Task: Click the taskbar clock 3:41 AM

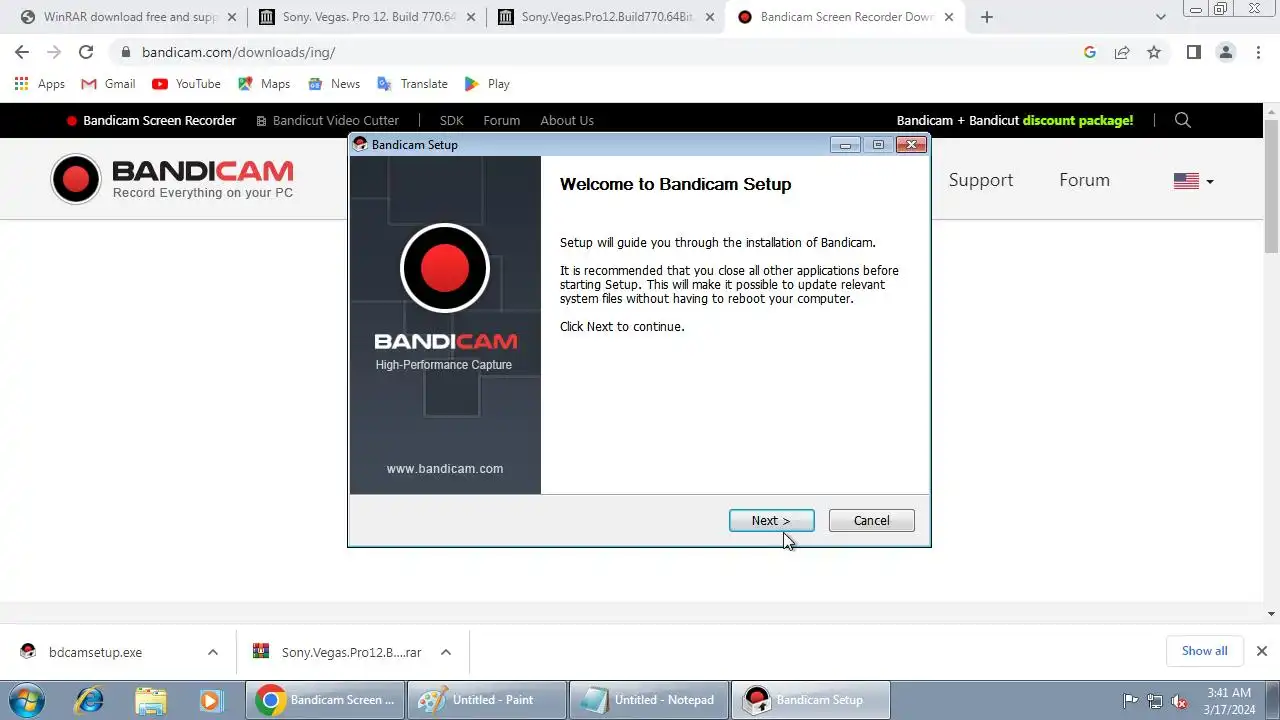Action: (1229, 693)
